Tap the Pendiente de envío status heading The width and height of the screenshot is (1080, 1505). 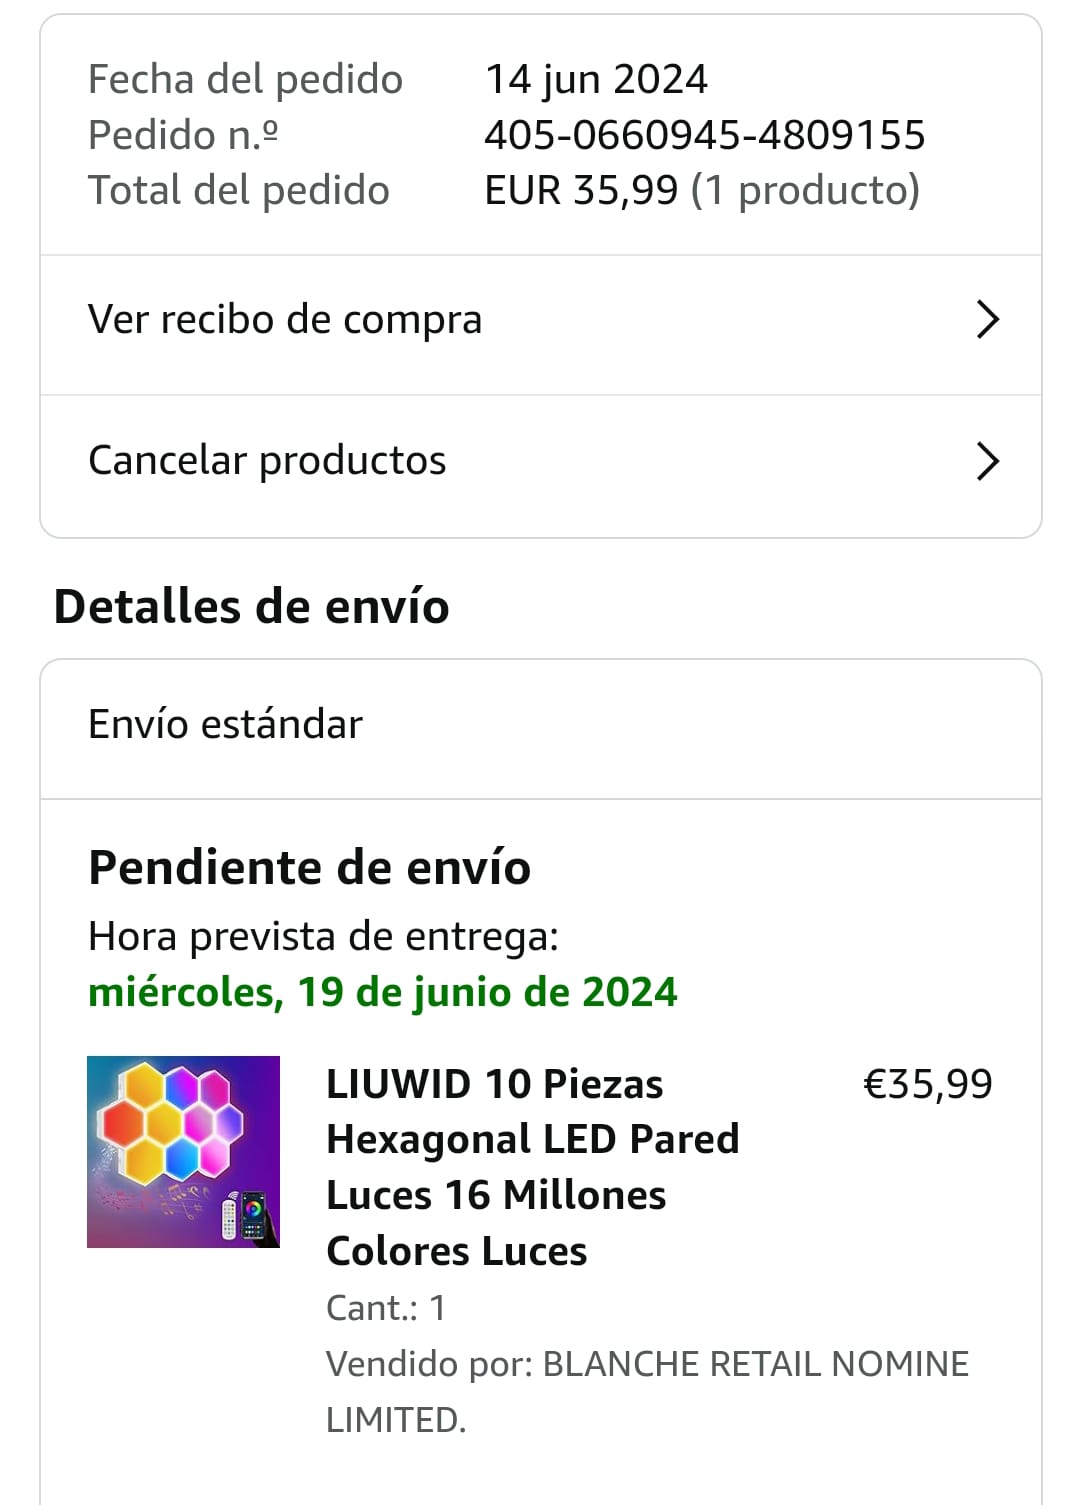[x=309, y=867]
